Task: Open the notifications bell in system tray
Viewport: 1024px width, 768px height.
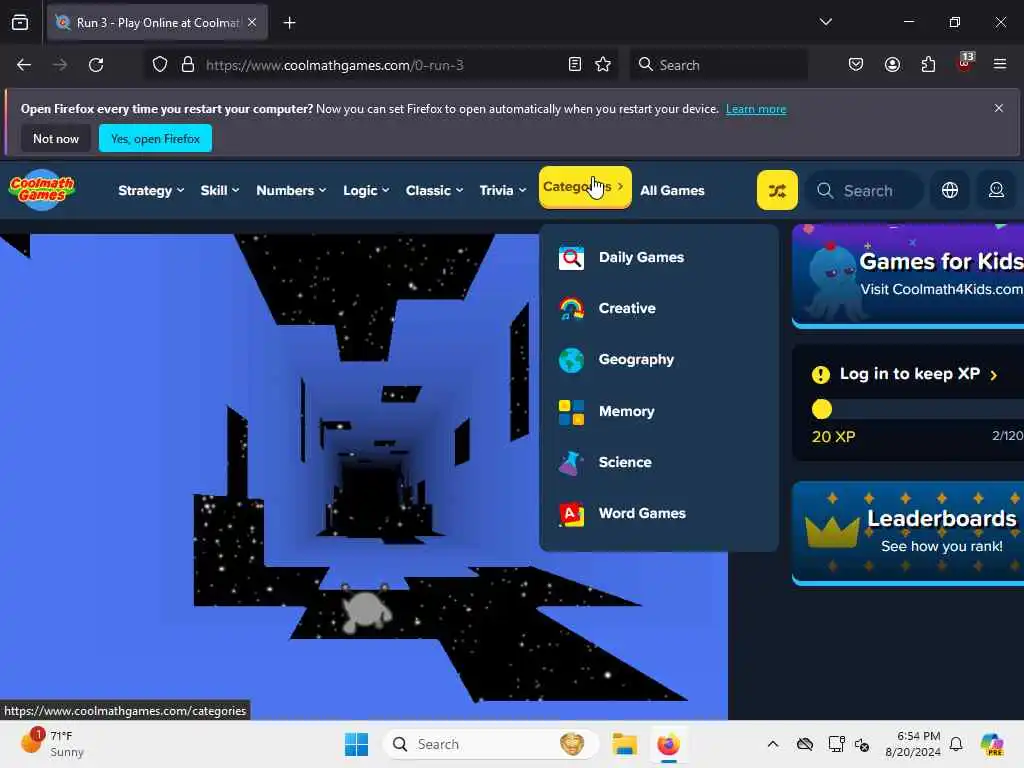Action: tap(956, 744)
